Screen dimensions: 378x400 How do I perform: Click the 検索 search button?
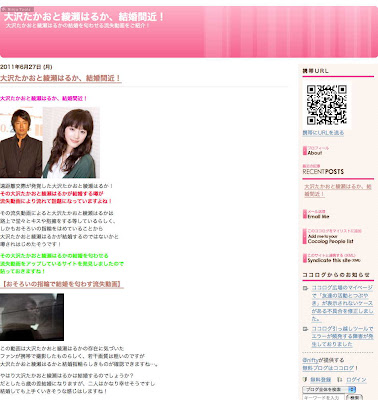click(355, 397)
